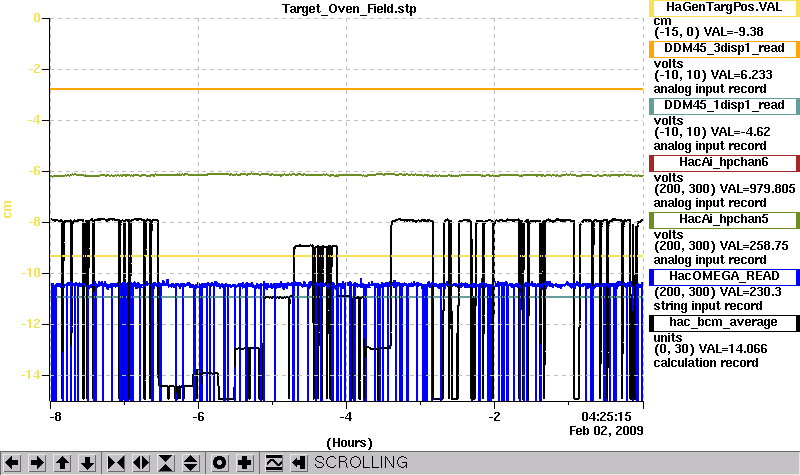Screen dimensions: 800x475
Task: Click the VAL=258.75 reading
Action: (x=754, y=246)
